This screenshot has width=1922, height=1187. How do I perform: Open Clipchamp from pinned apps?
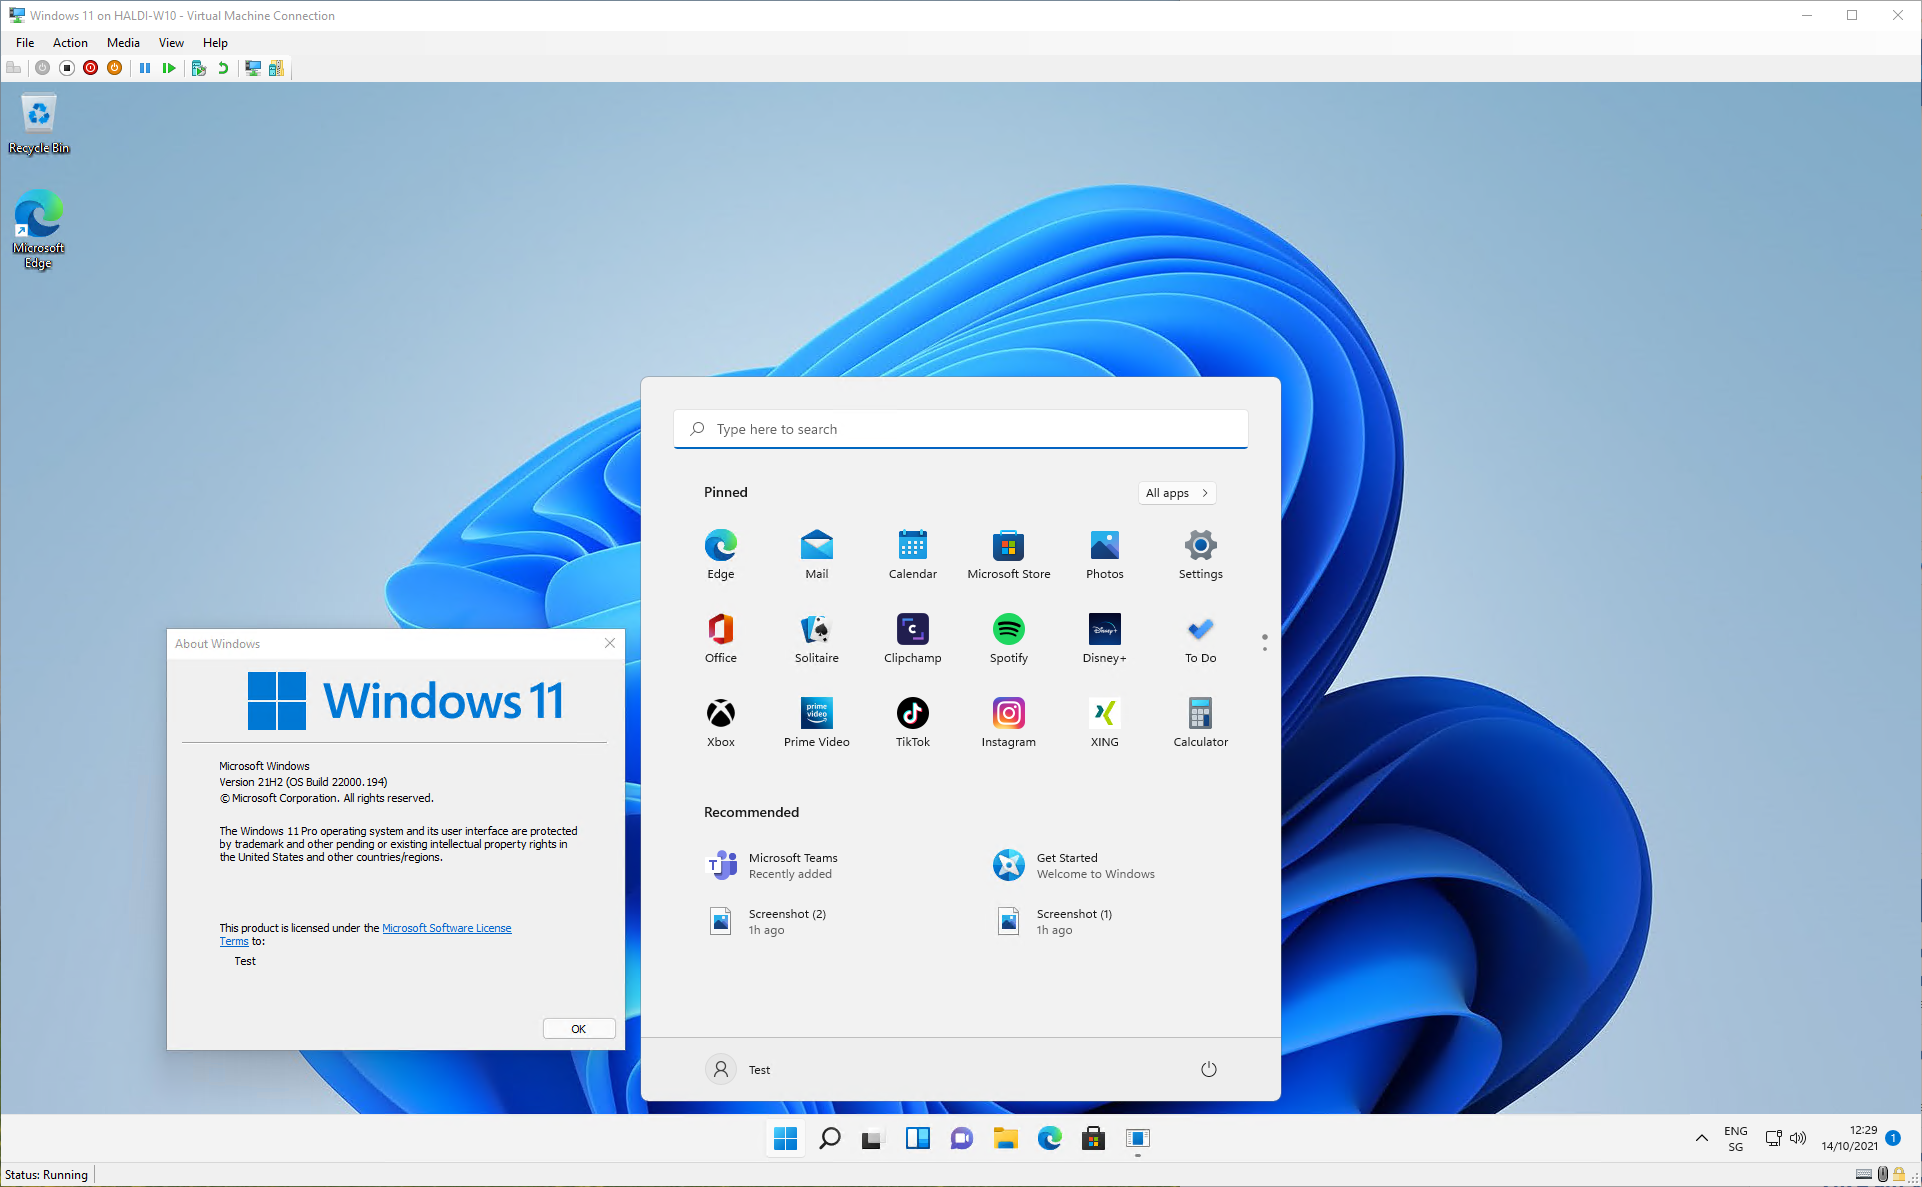[x=912, y=639]
